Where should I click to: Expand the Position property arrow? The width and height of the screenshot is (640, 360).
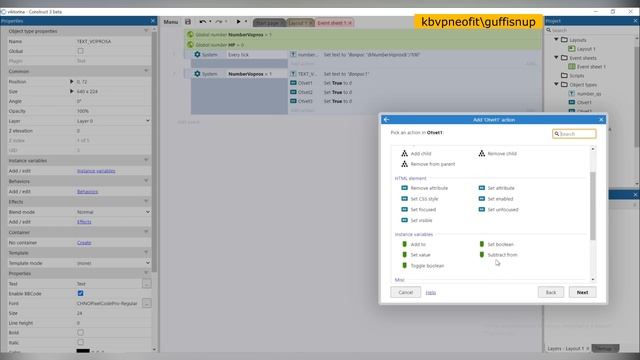click(x=72, y=82)
